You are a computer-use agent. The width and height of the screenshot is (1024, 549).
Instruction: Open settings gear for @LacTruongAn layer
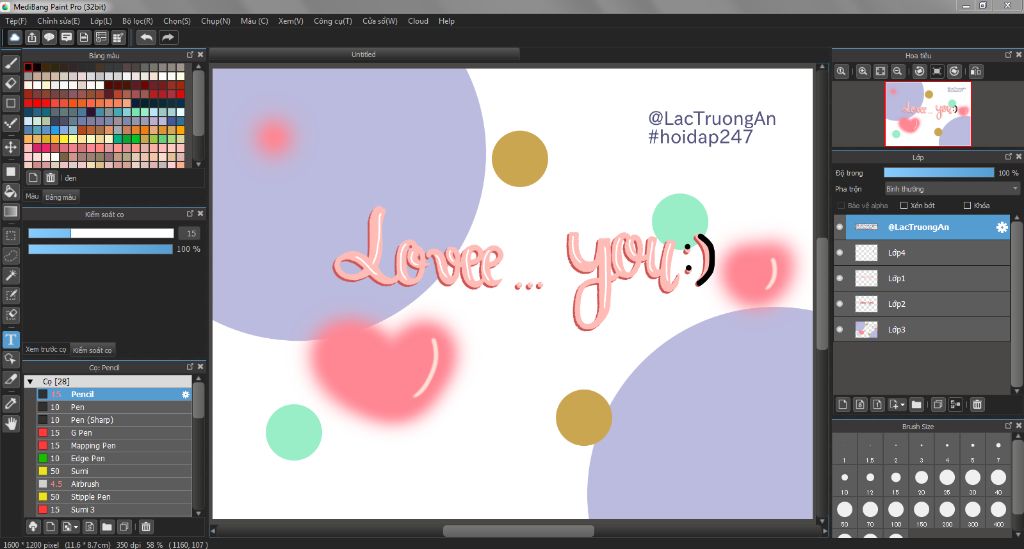click(x=1001, y=227)
